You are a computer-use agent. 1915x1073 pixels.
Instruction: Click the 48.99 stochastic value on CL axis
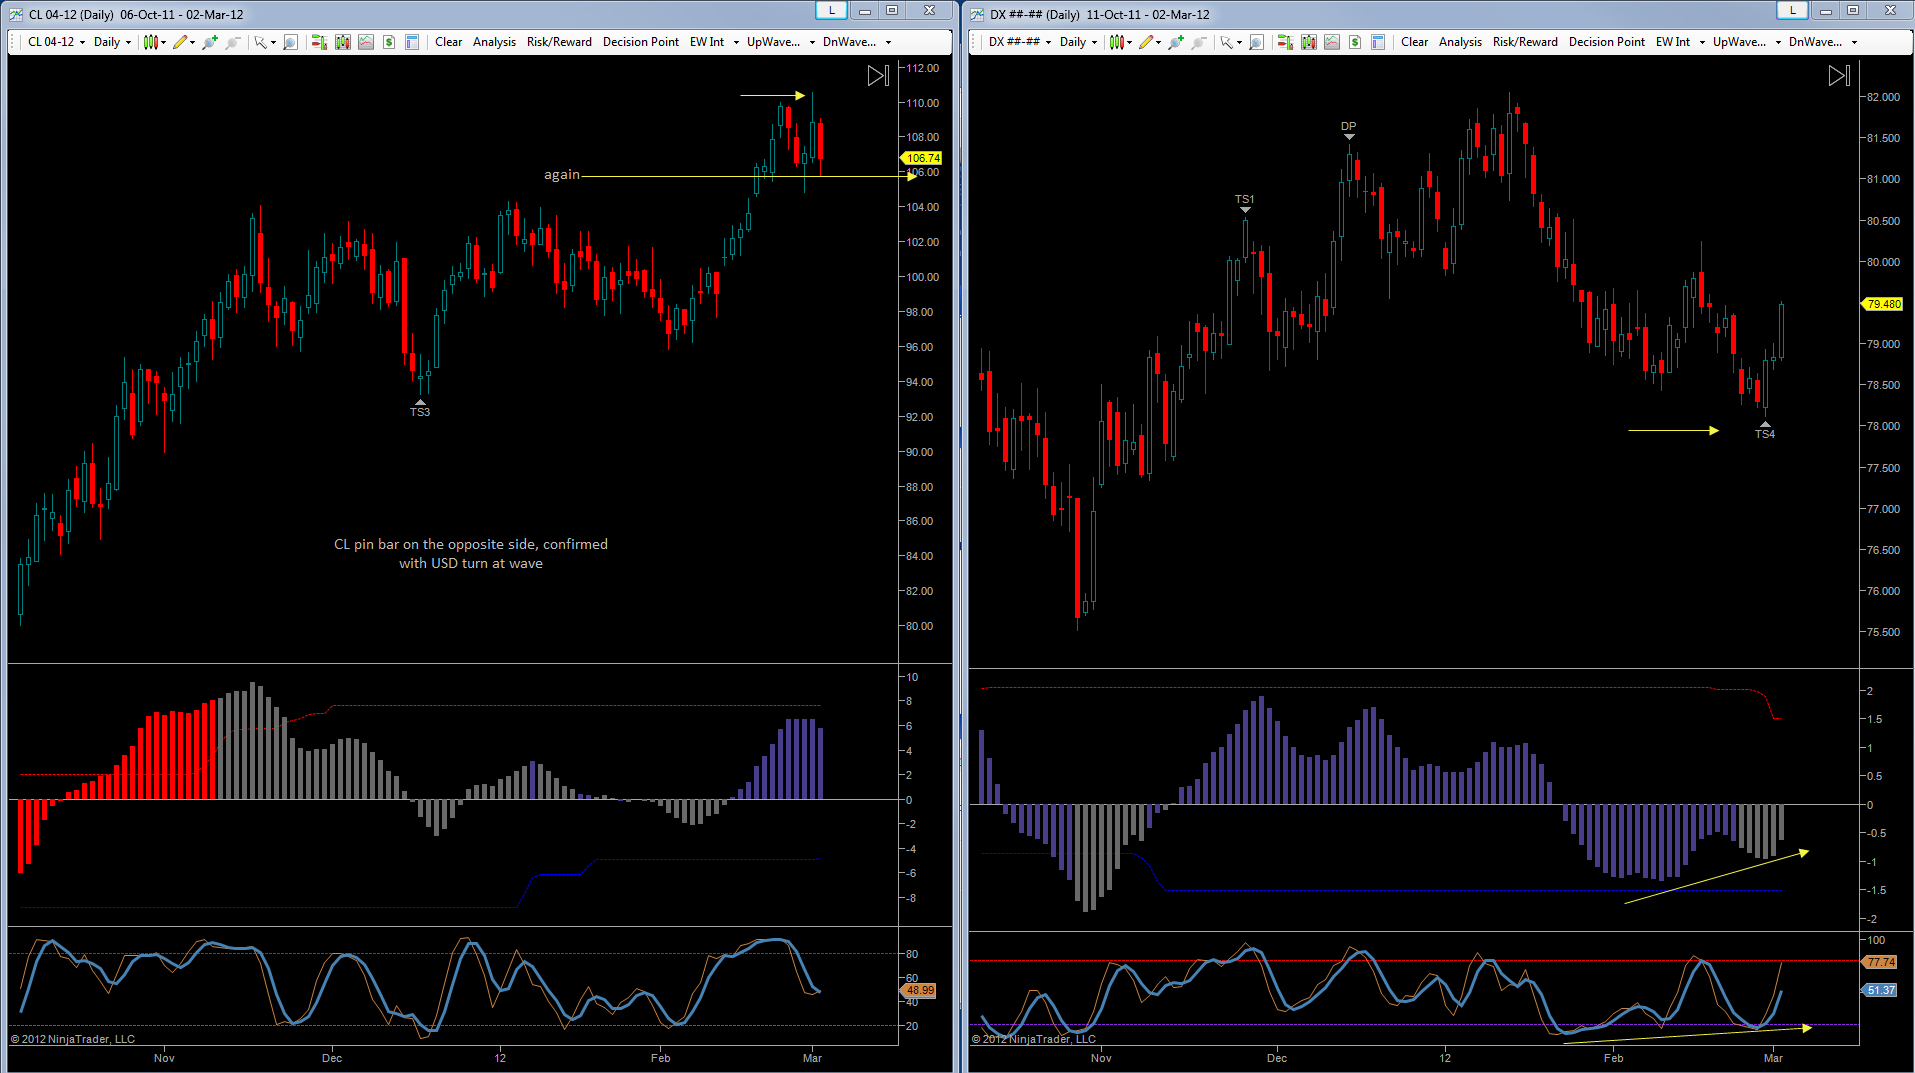click(x=919, y=990)
